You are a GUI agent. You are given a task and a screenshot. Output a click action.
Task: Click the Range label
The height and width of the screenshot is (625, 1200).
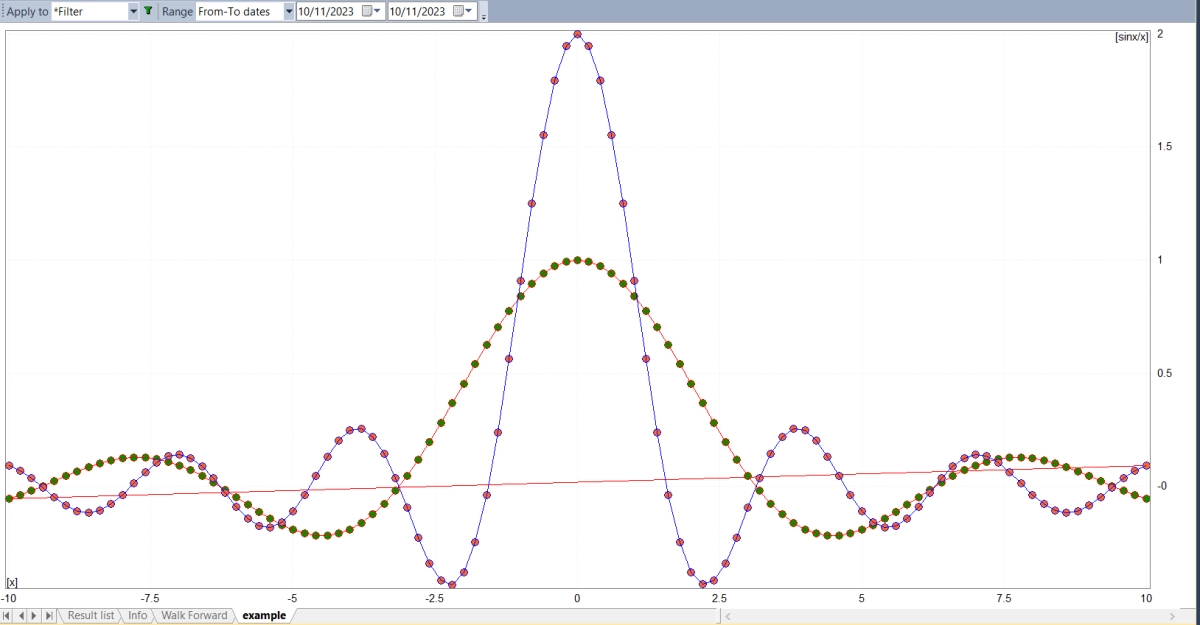click(177, 11)
